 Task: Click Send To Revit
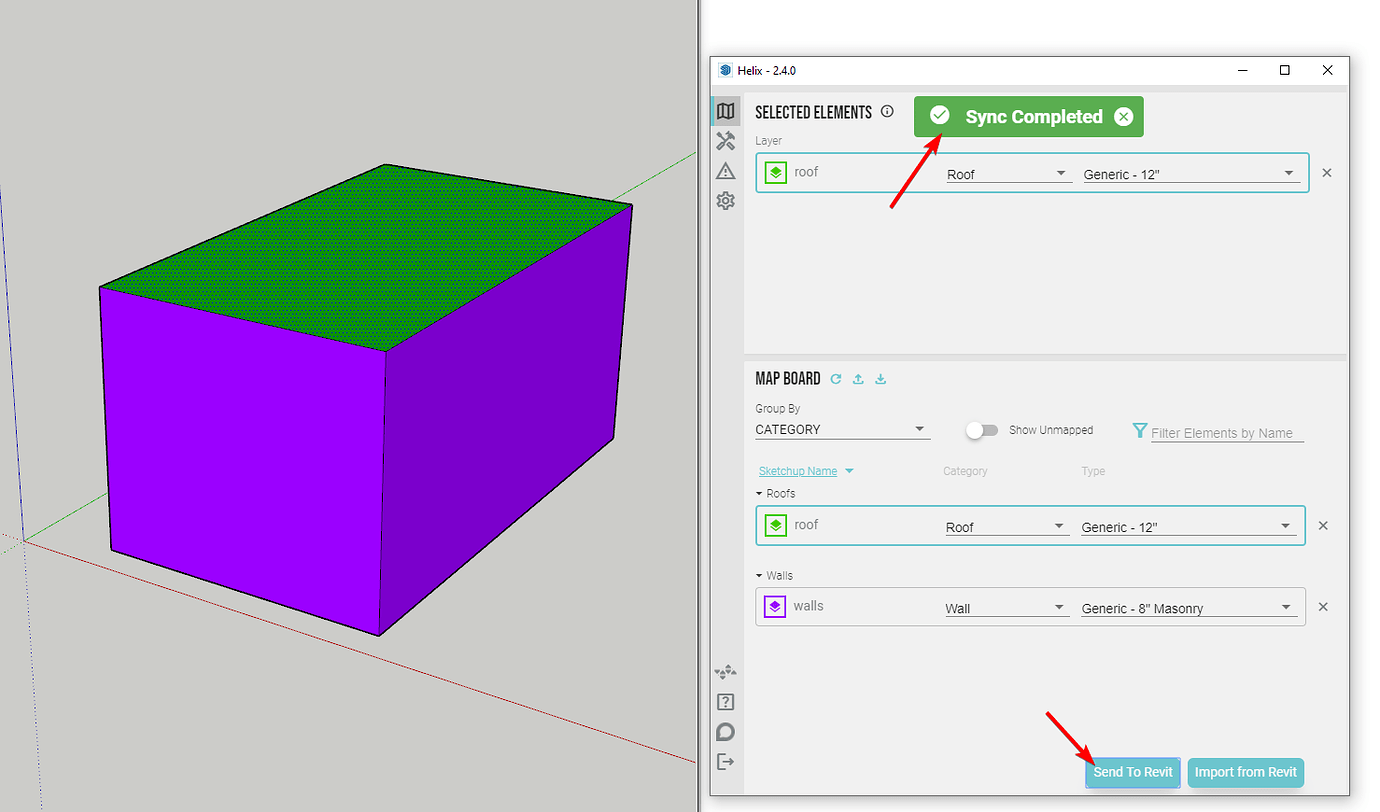point(1132,772)
